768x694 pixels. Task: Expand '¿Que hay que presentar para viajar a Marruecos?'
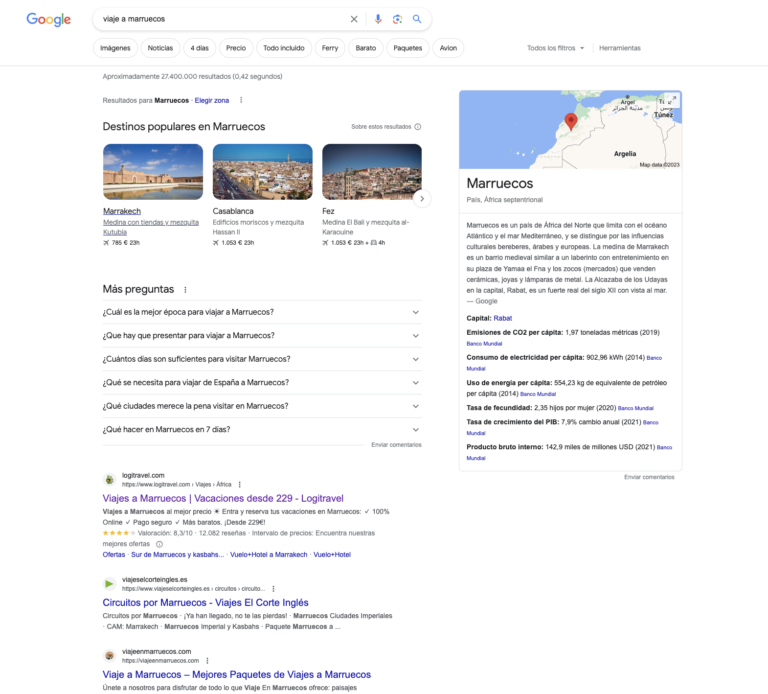coord(262,335)
